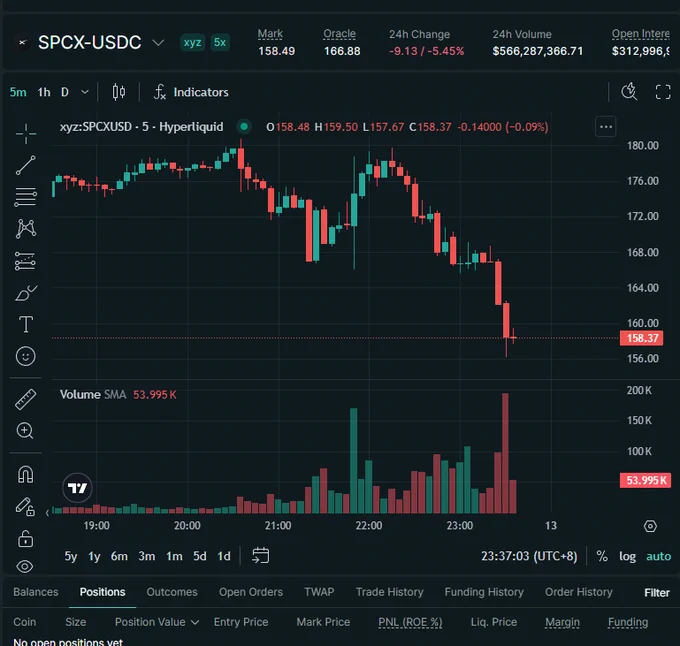Switch to the TWAP tab

319,592
